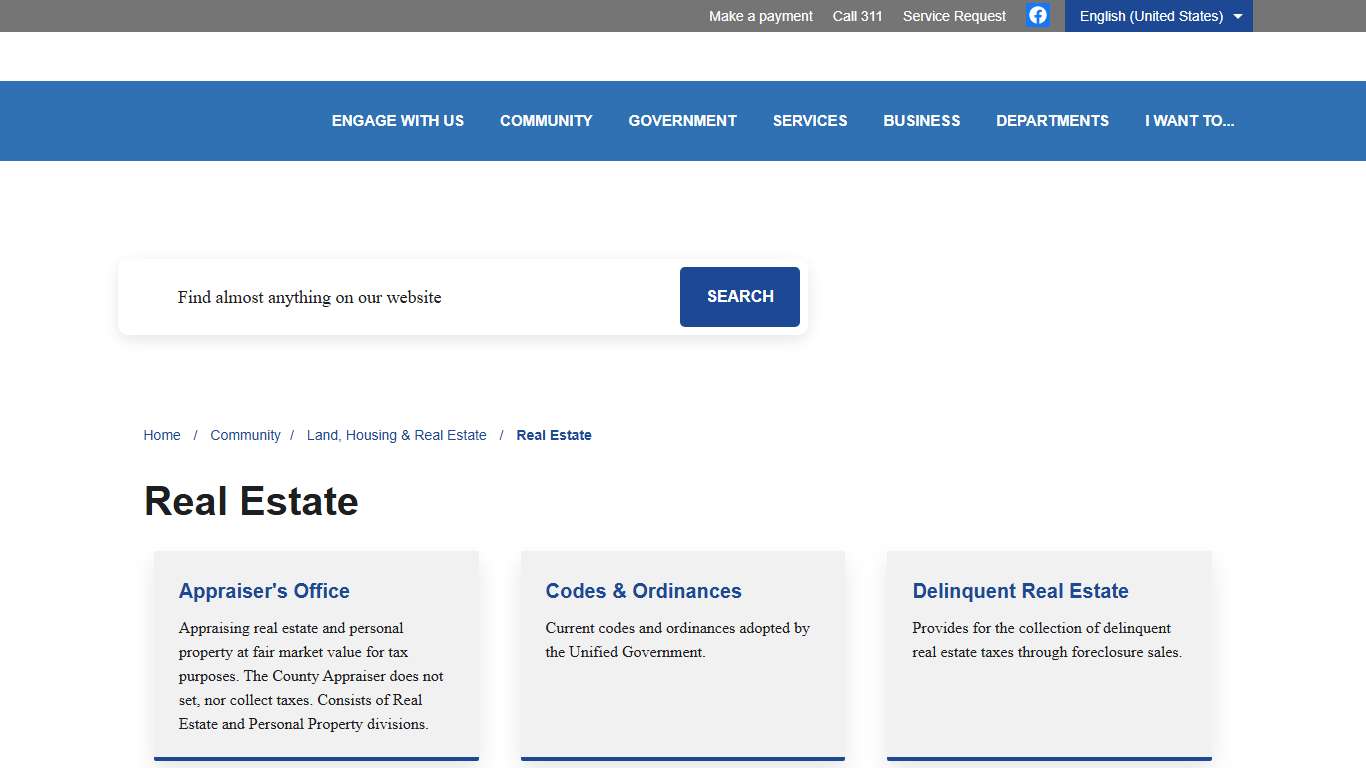Open the Appraiser's Office card
The width and height of the screenshot is (1366, 768).
pyautogui.click(x=264, y=591)
